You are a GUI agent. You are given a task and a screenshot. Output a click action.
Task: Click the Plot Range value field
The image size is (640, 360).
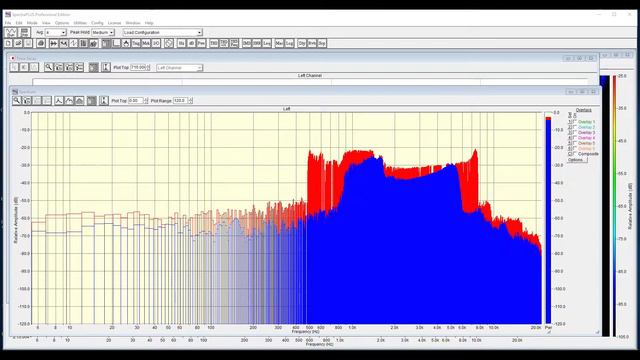tap(180, 100)
